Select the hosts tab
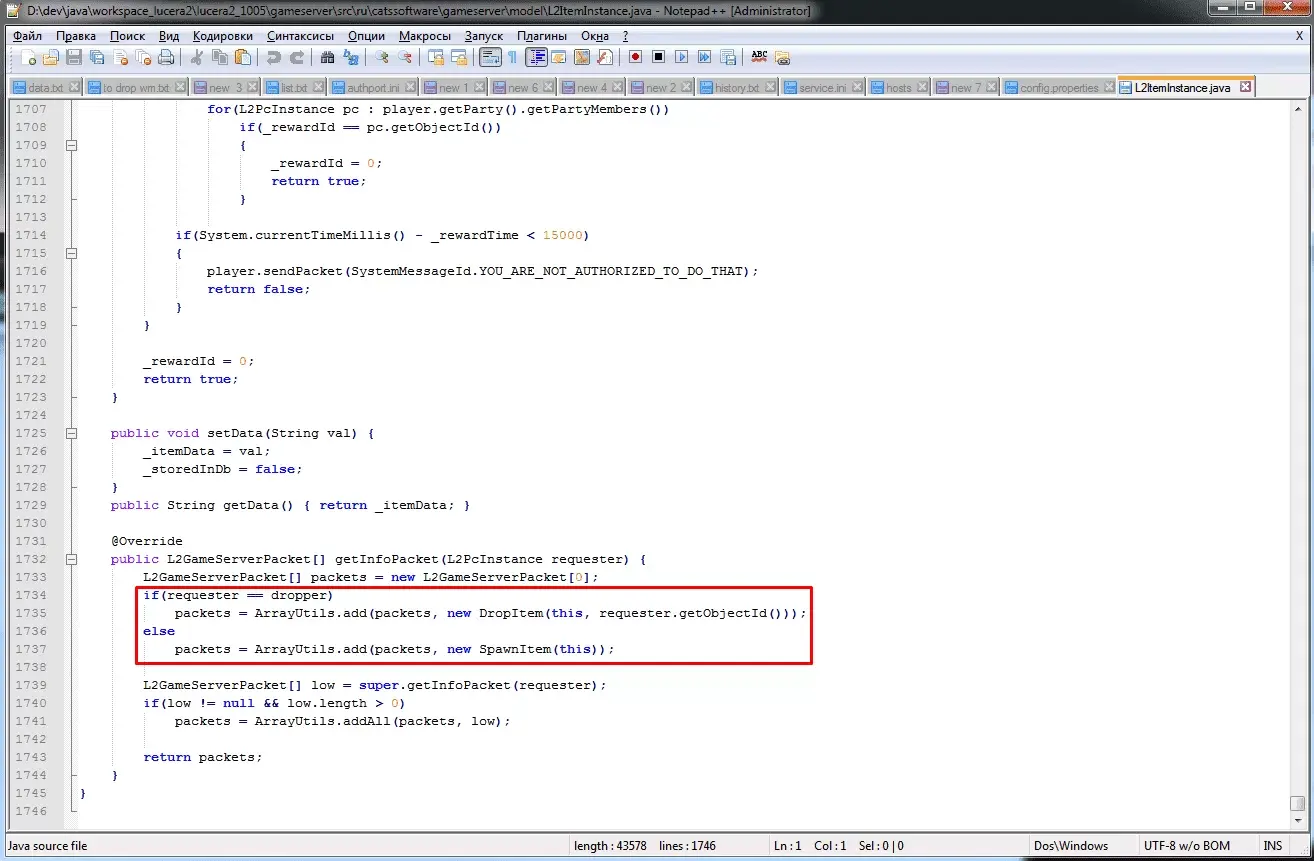 899,88
